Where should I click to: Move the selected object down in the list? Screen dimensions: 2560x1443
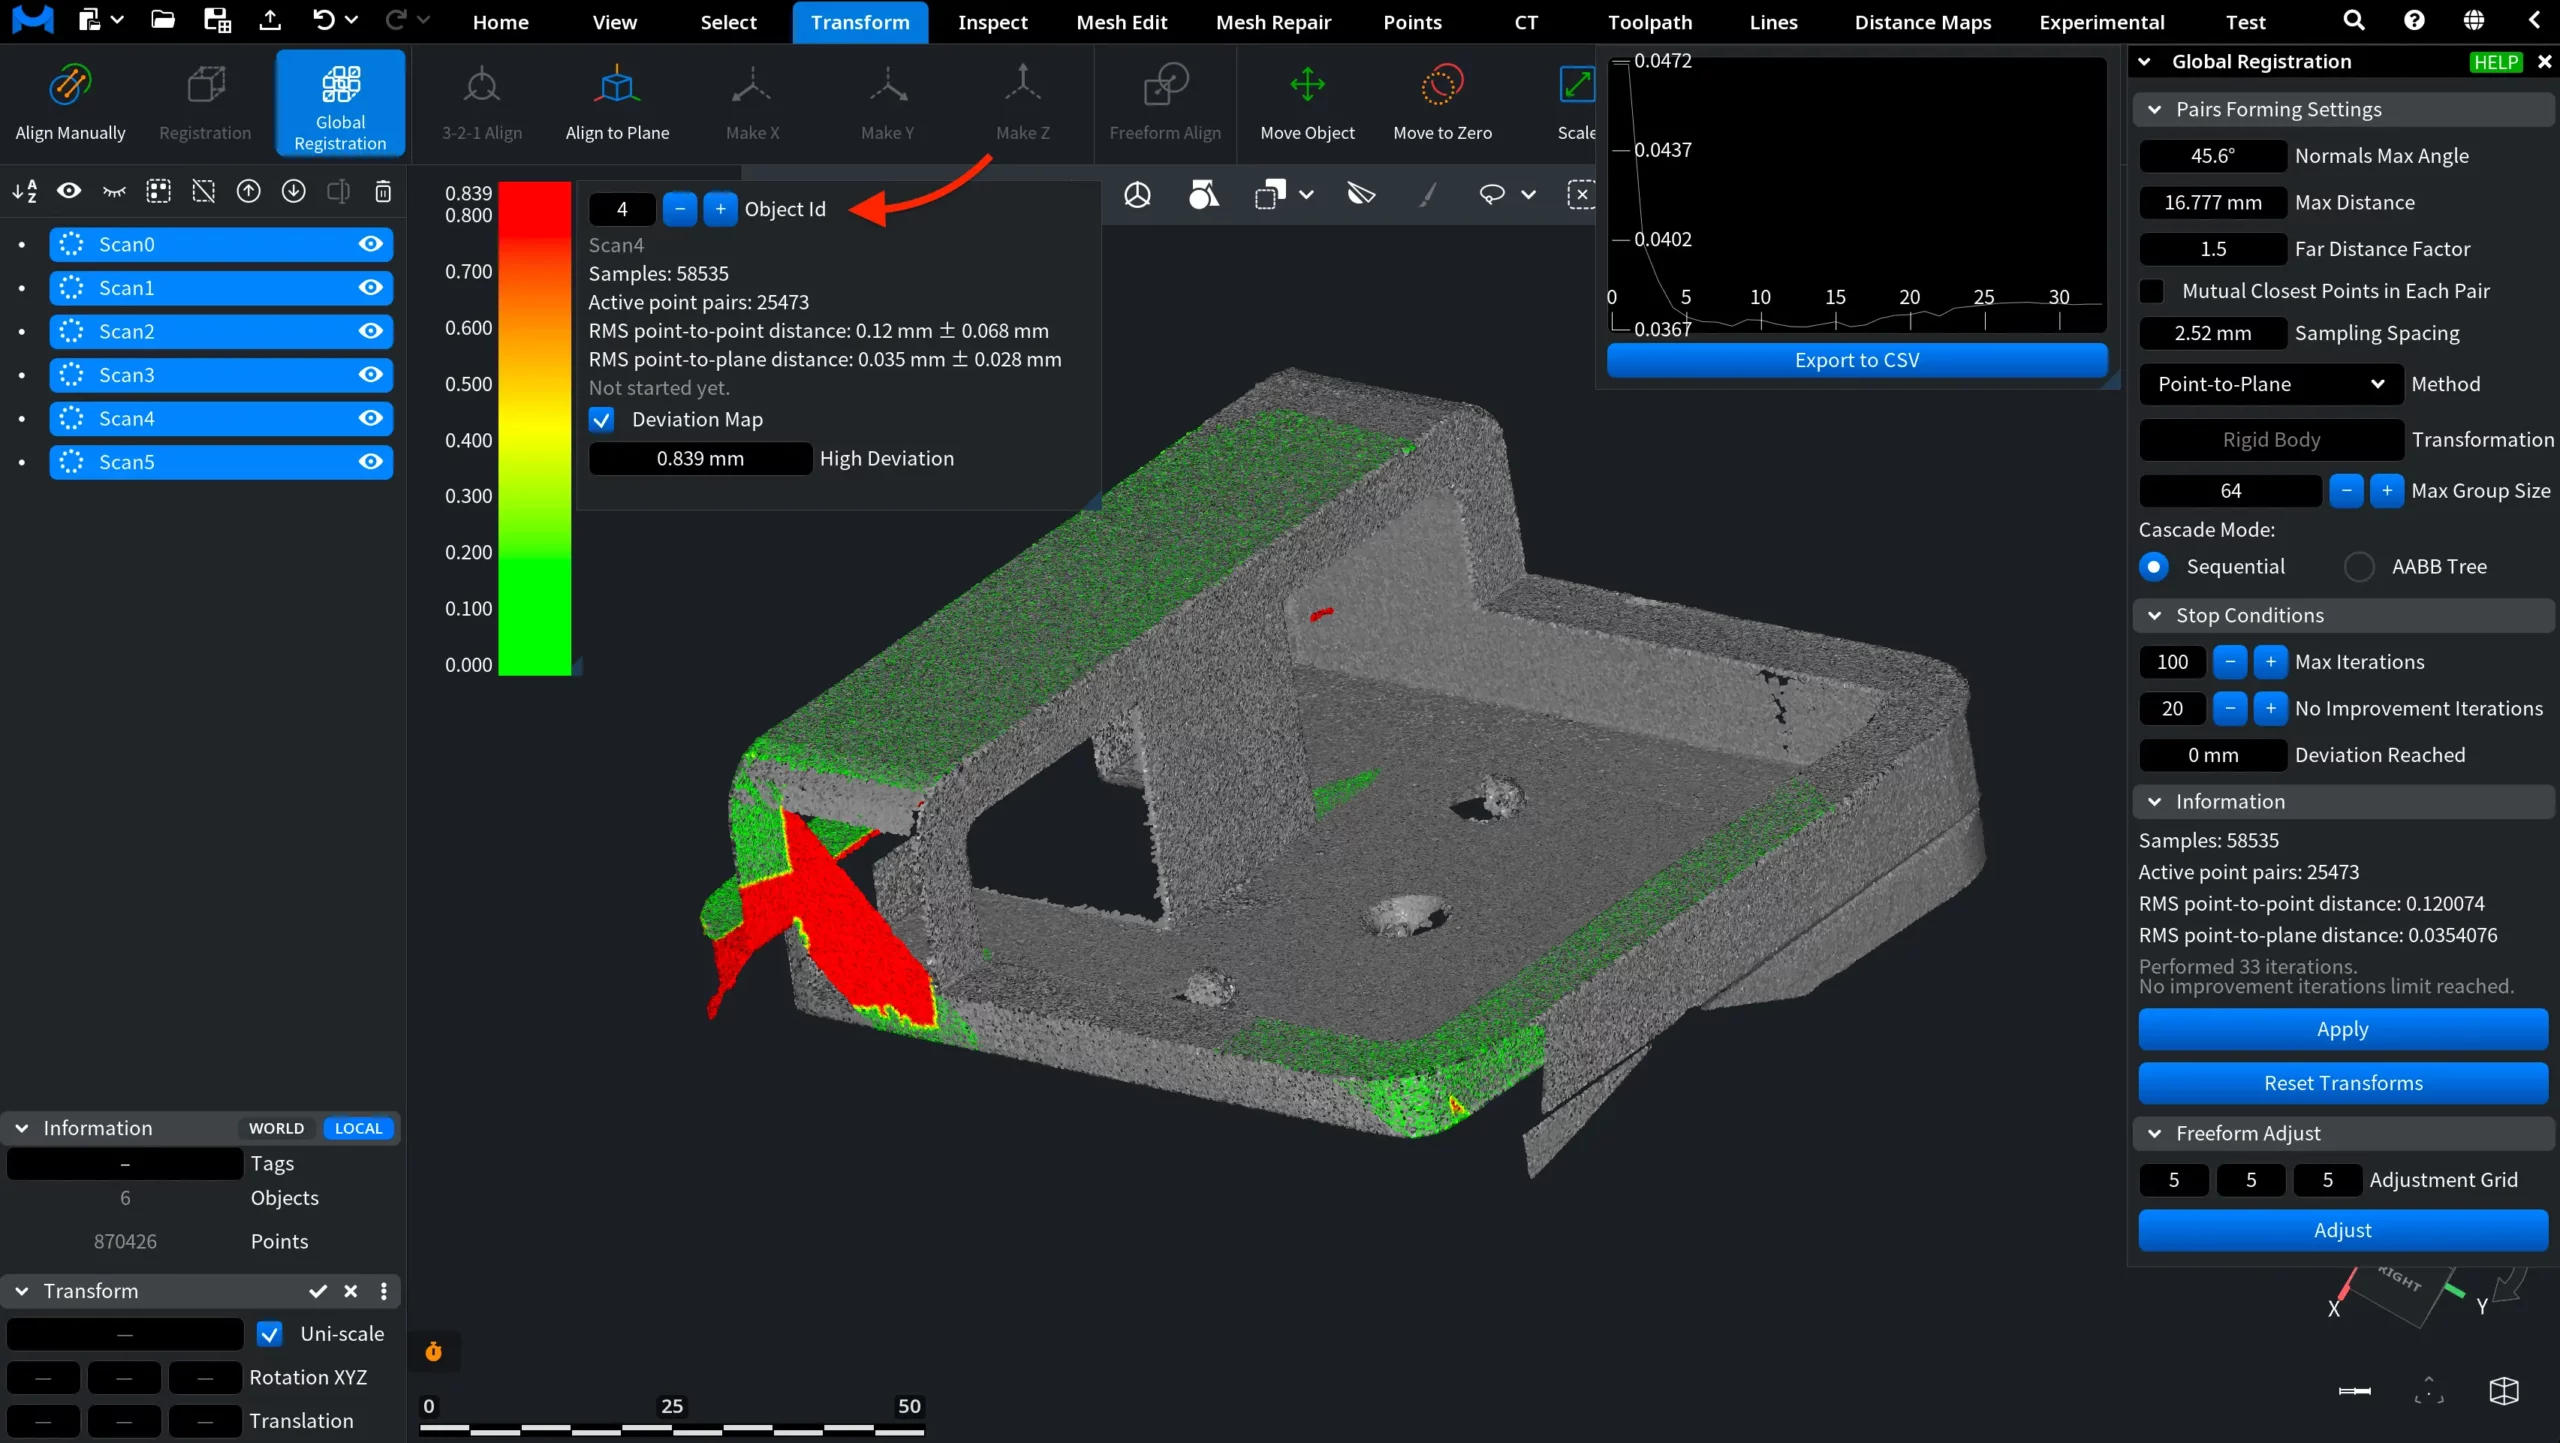click(293, 191)
